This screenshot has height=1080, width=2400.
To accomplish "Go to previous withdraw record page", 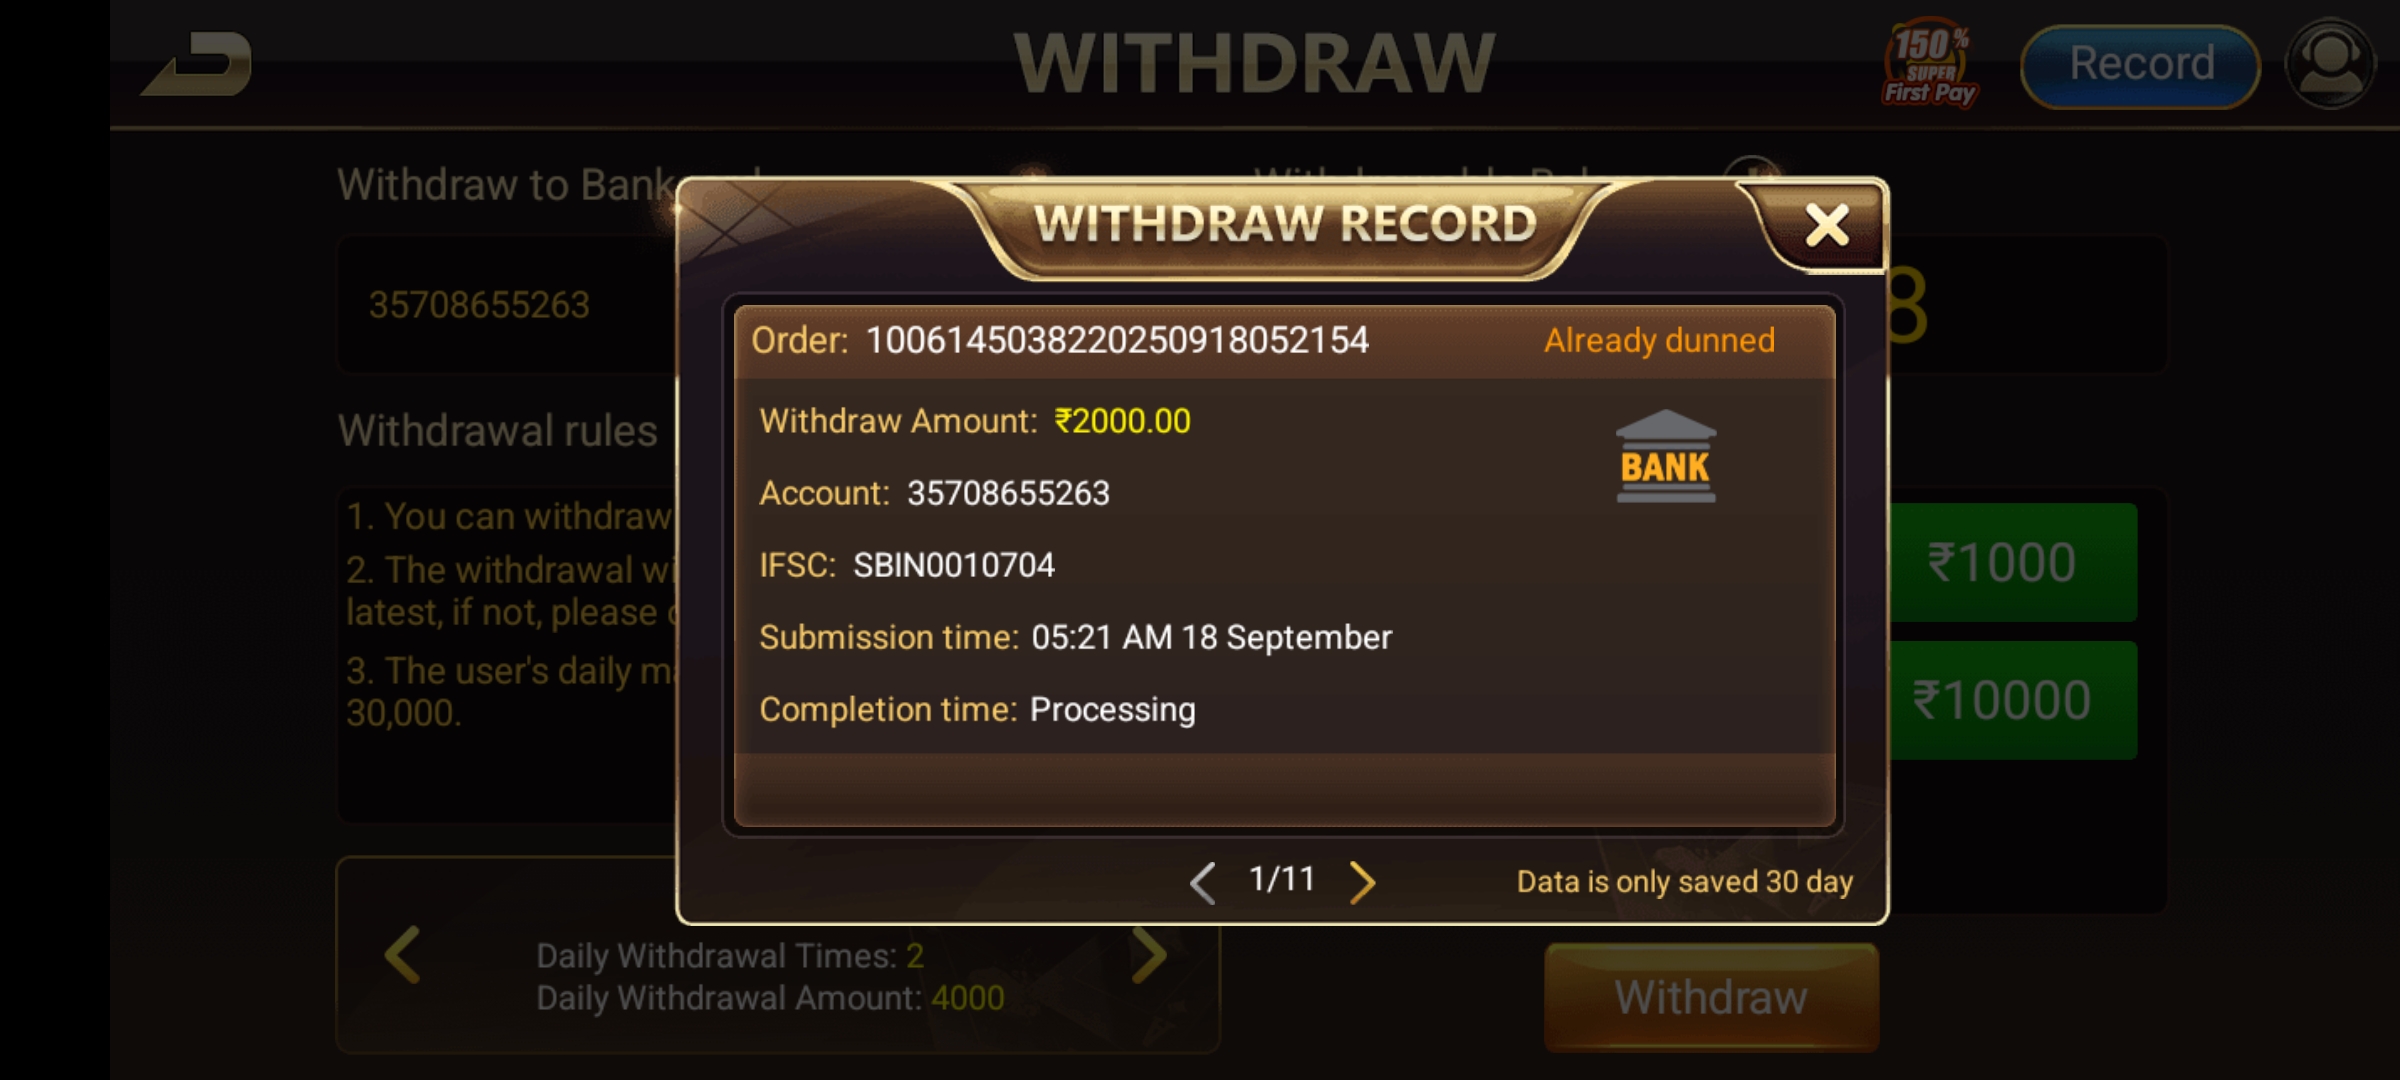I will click(1203, 882).
